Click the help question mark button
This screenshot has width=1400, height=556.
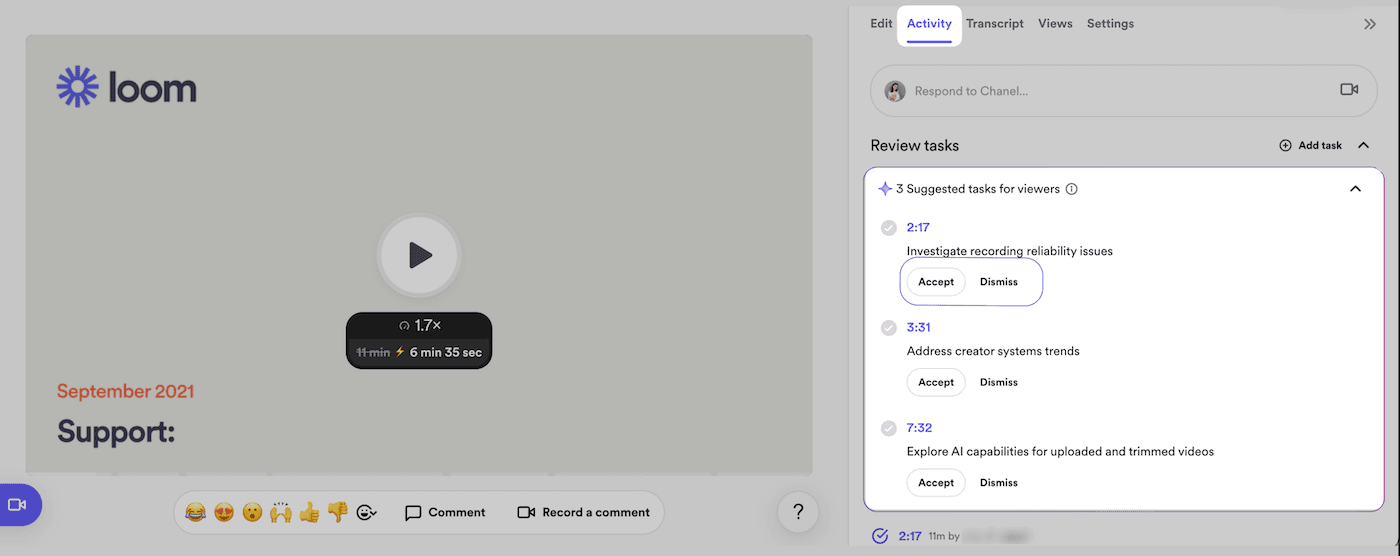click(798, 512)
